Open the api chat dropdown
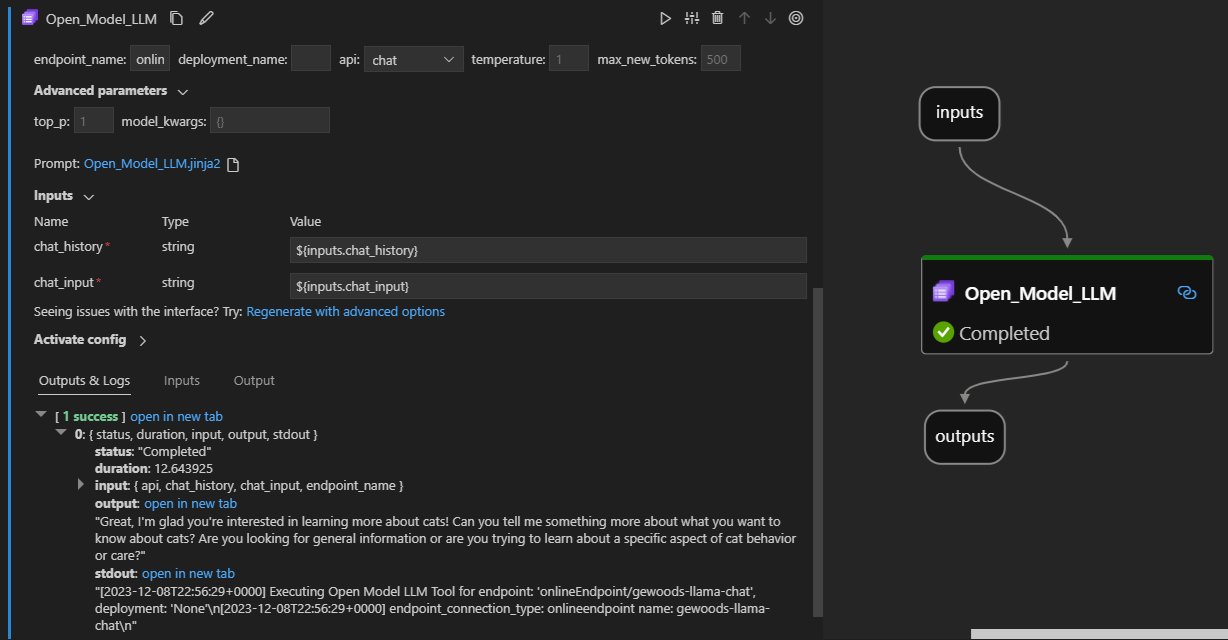The image size is (1228, 640). point(413,58)
